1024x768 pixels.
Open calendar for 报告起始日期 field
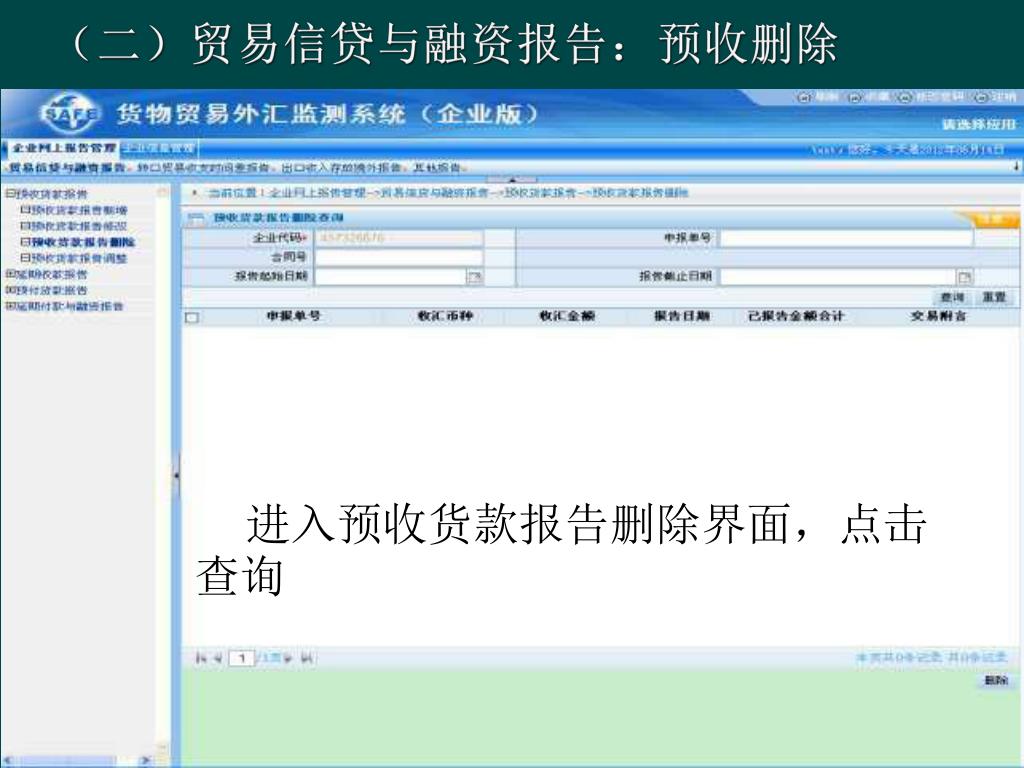pos(475,278)
